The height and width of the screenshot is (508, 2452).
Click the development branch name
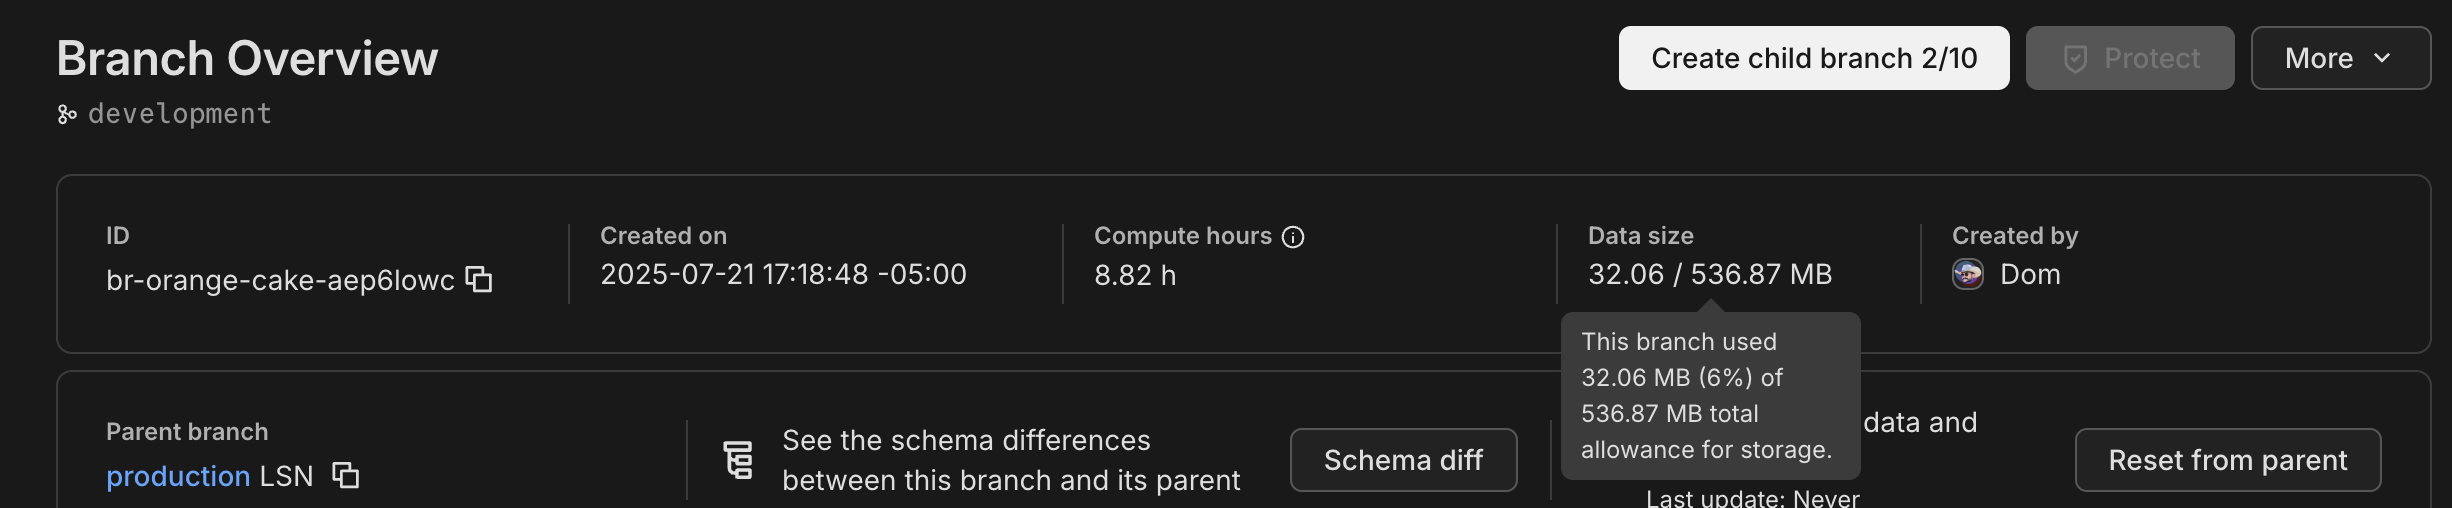pos(180,114)
